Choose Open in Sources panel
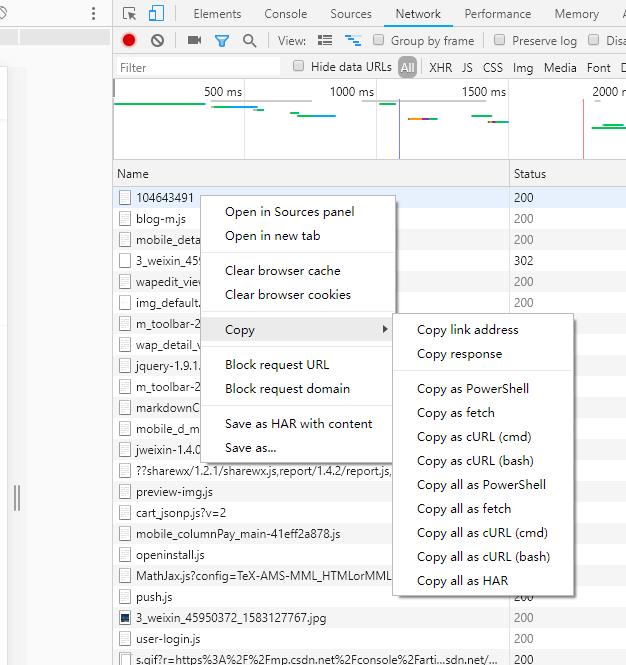Viewport: 626px width, 665px height. (x=298, y=212)
